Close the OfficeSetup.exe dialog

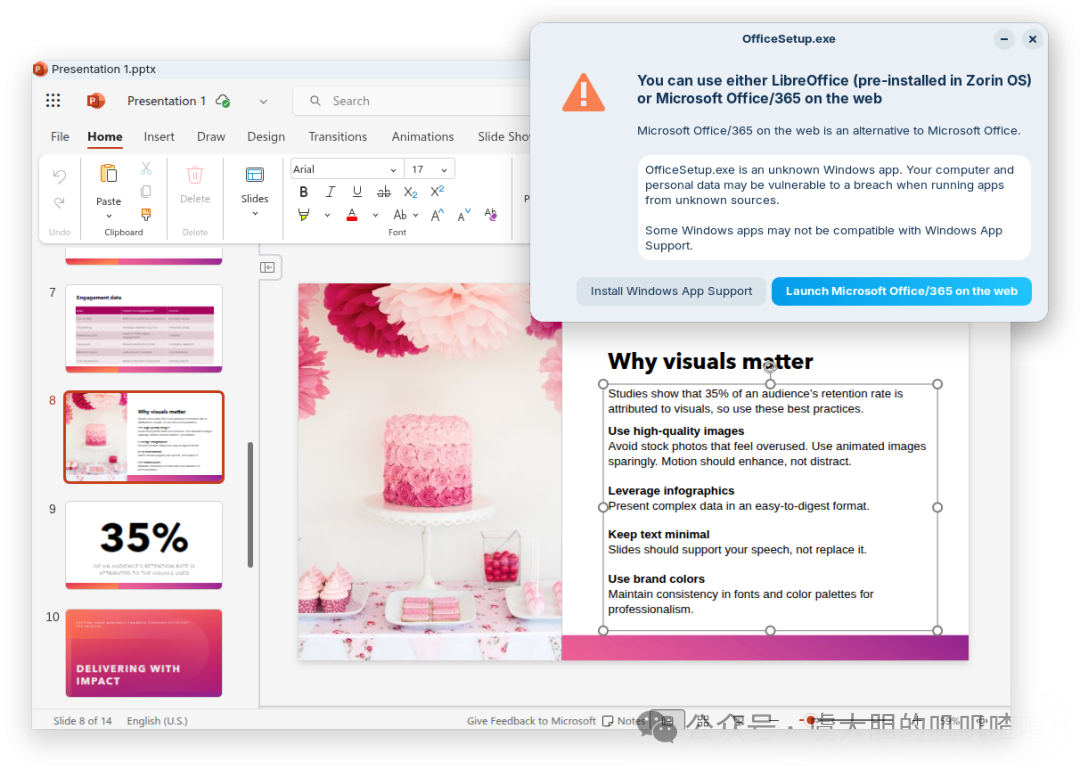(x=1032, y=39)
